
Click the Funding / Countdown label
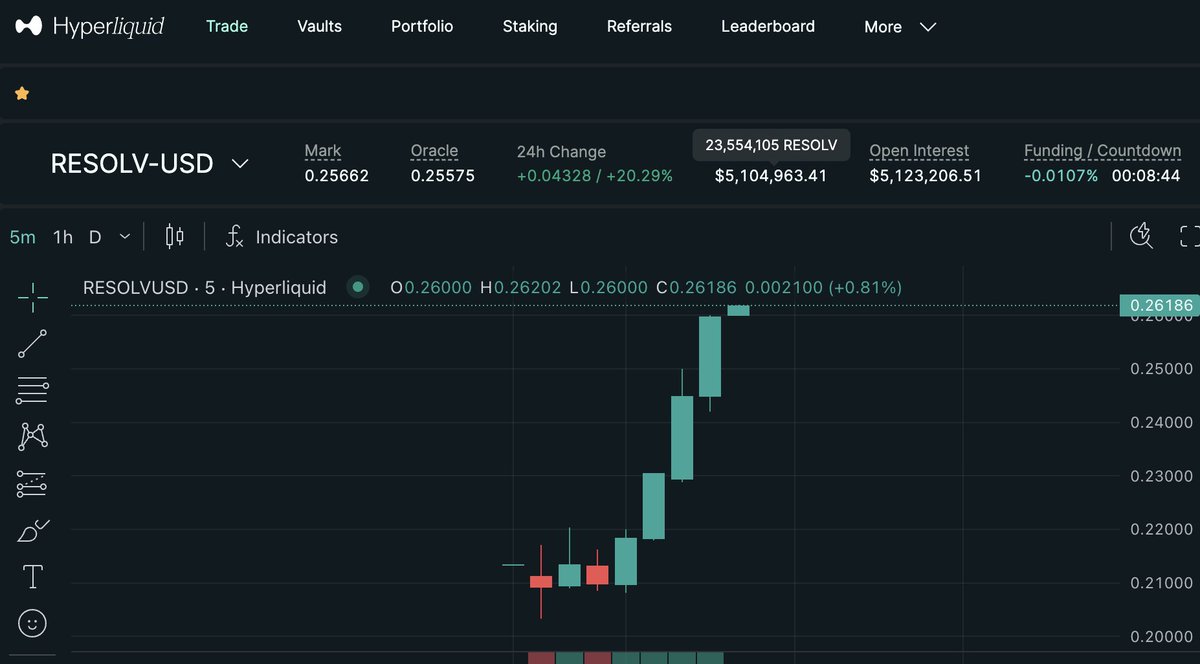pos(1102,151)
